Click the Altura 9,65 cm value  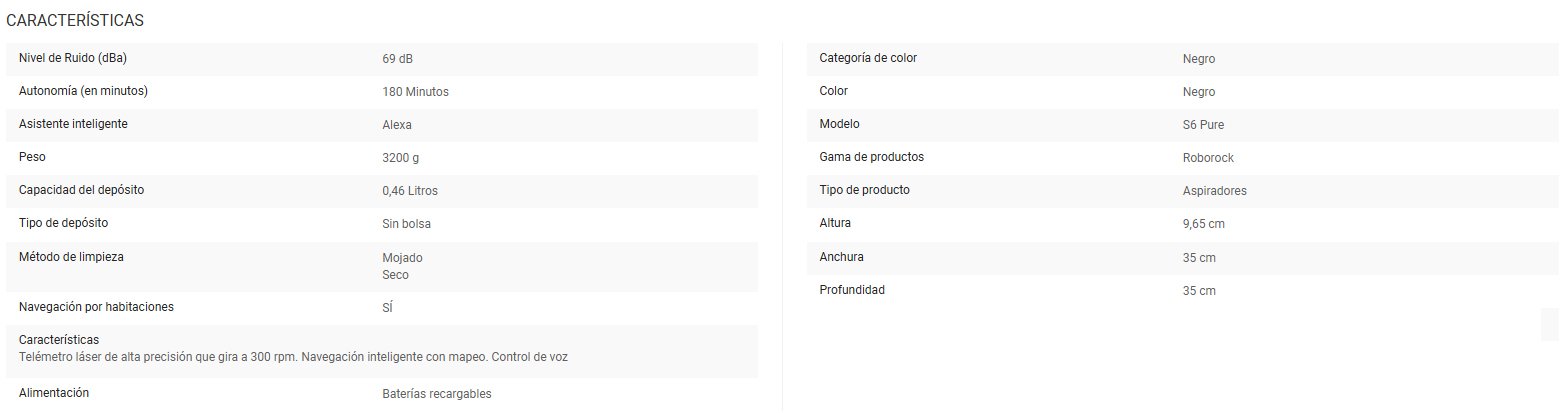point(1203,224)
